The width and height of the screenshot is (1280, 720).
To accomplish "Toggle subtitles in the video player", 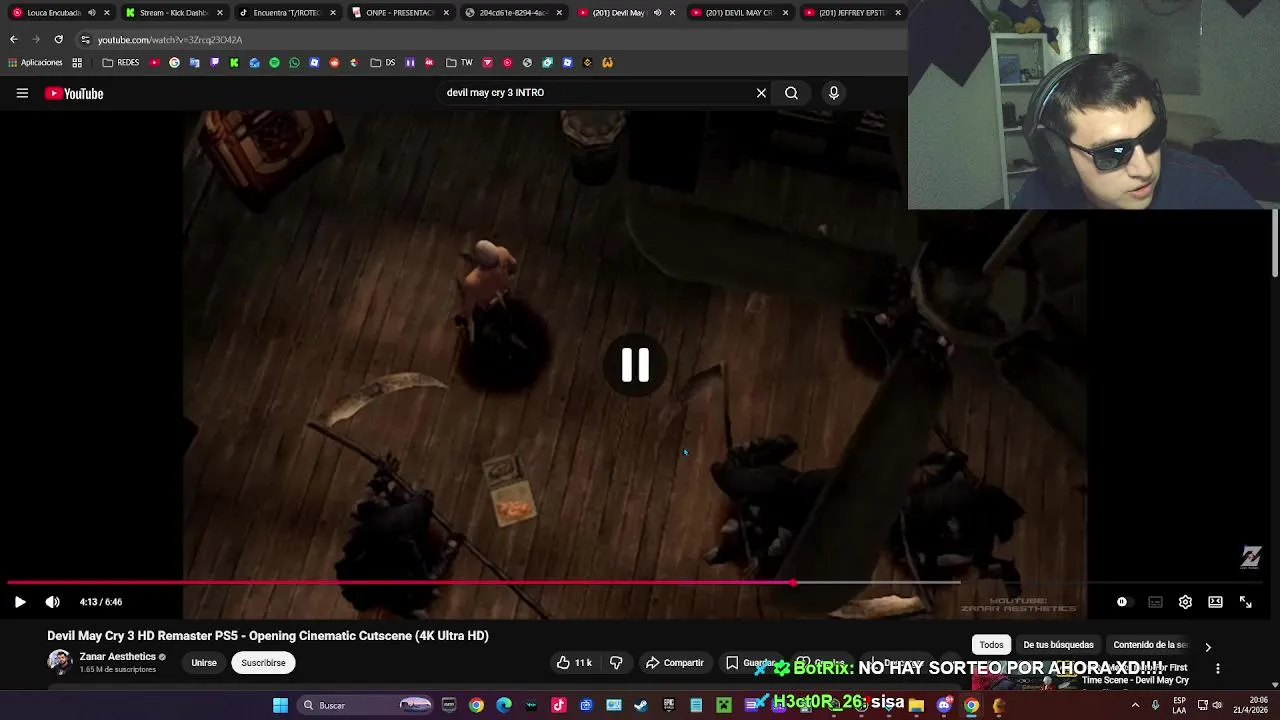I will point(1155,602).
